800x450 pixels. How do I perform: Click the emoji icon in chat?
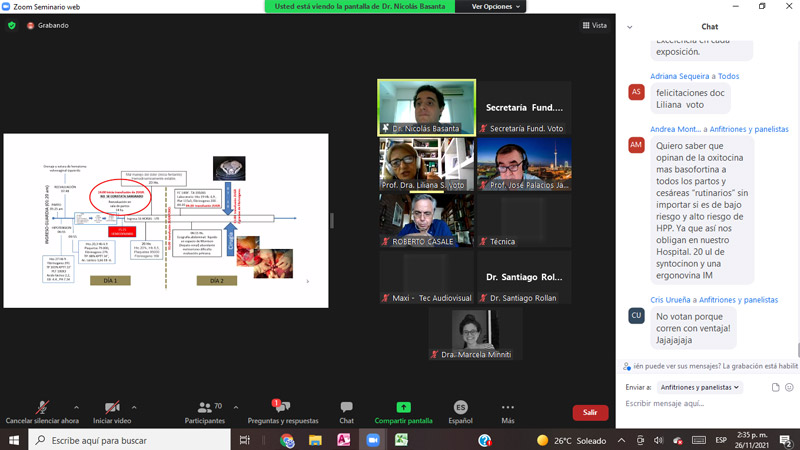789,387
